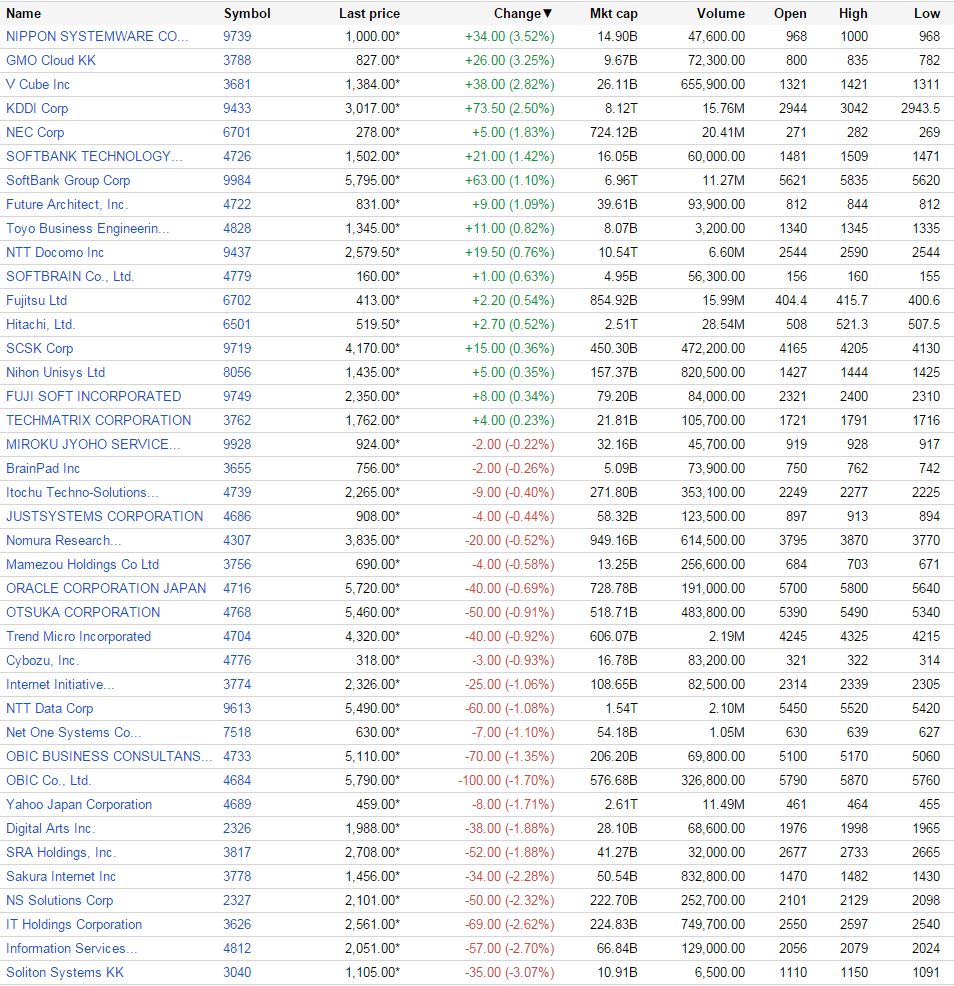Click ticker symbol 9984
This screenshot has height=986, width=954.
(x=237, y=180)
